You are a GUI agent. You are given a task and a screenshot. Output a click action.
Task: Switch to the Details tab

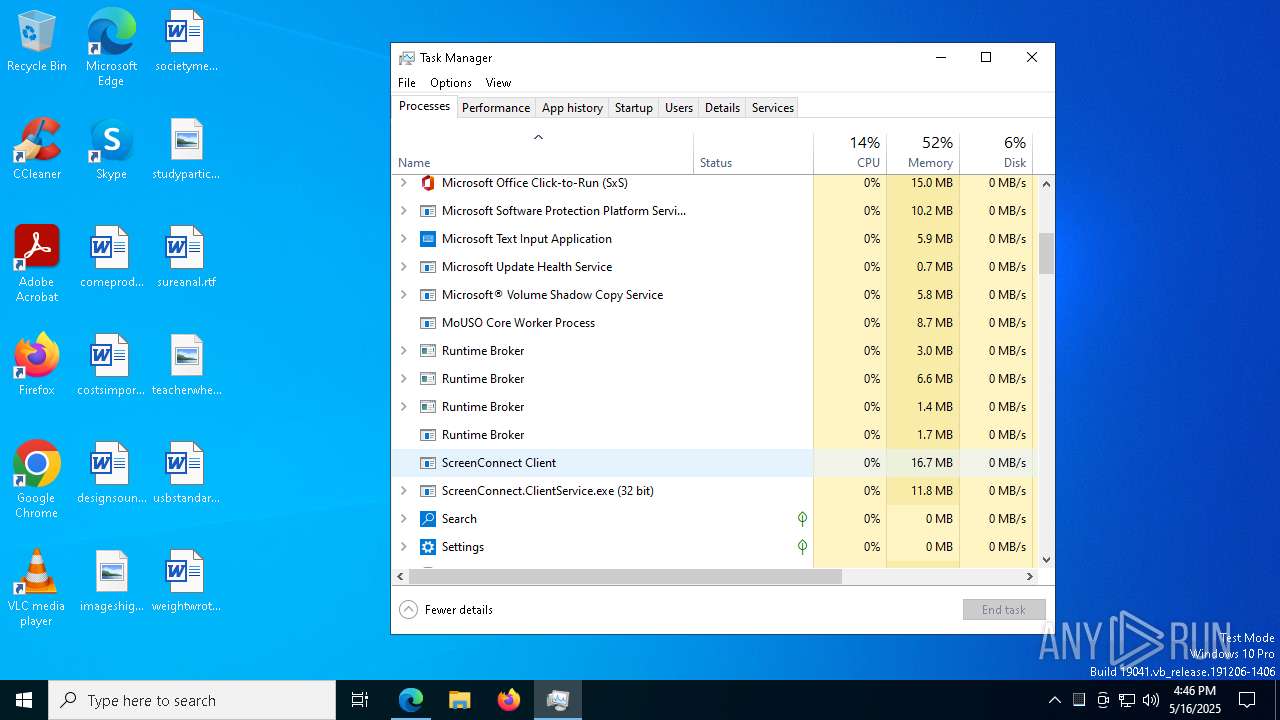pos(722,108)
